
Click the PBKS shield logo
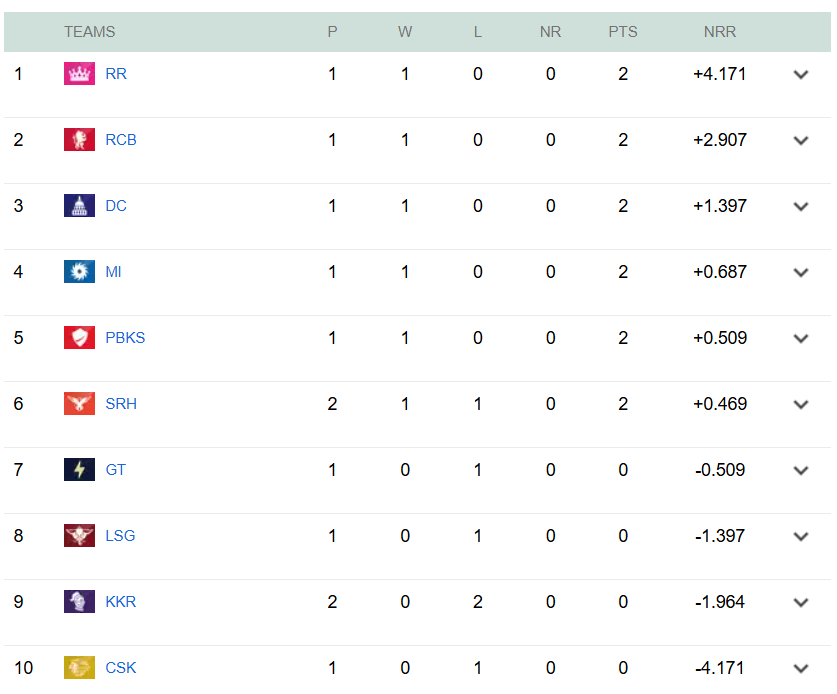click(80, 337)
